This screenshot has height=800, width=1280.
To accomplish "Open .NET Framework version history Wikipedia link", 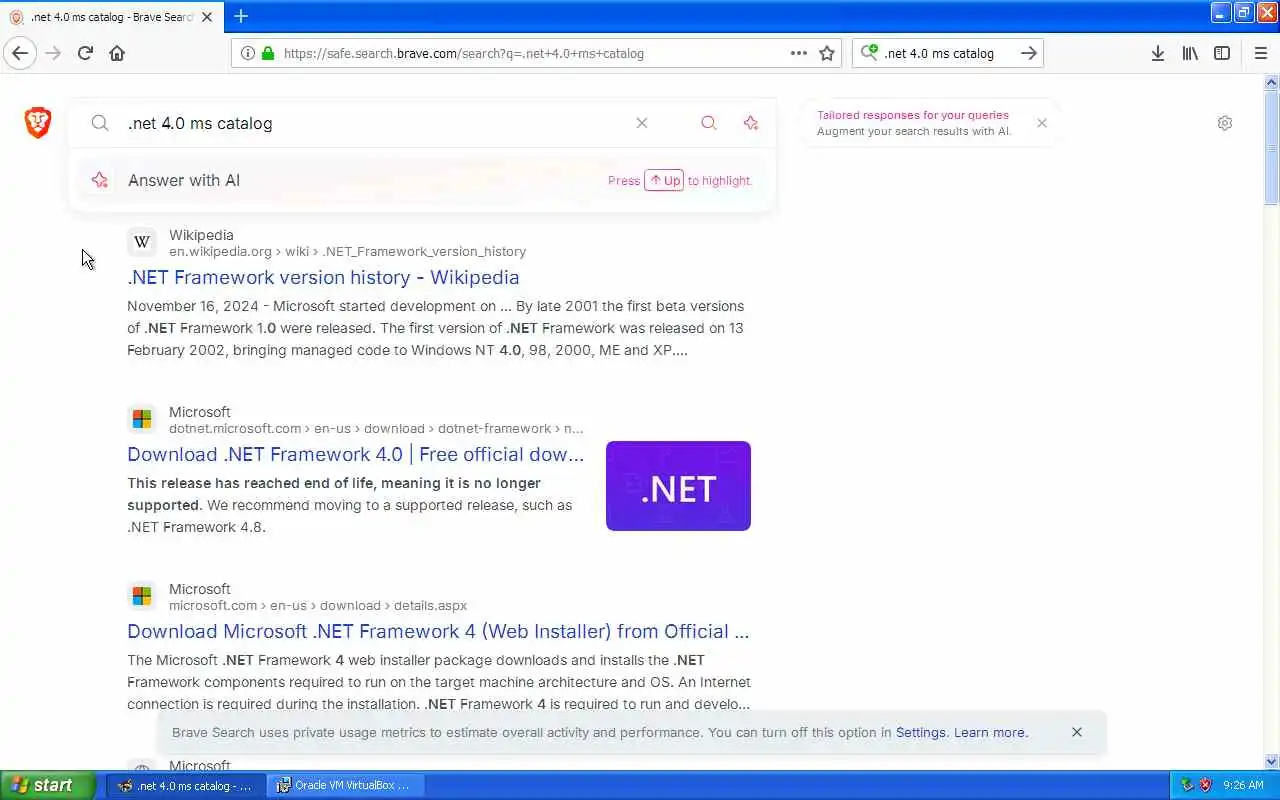I will (x=323, y=277).
